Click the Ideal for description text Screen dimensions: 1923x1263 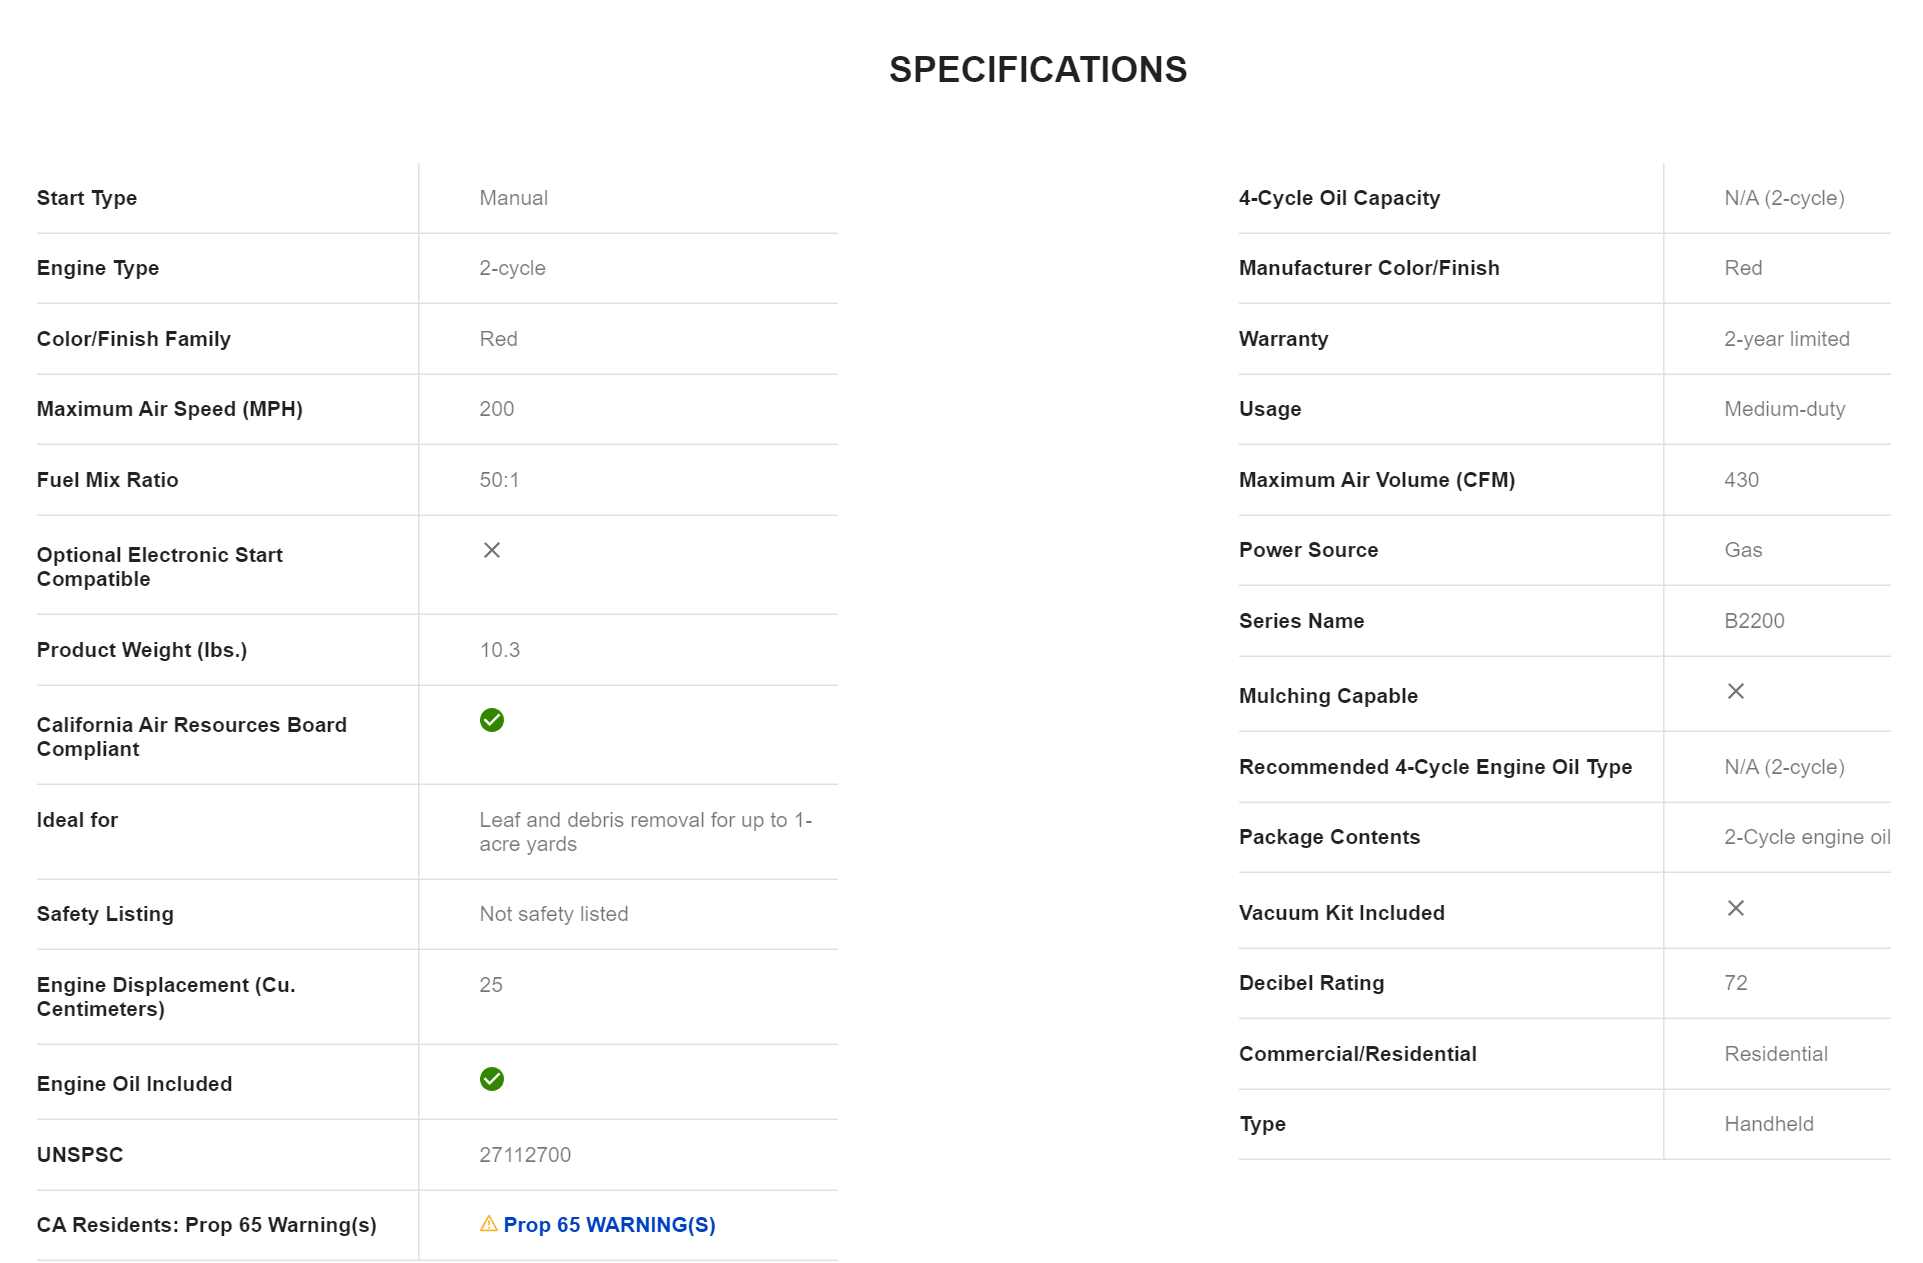click(x=645, y=832)
